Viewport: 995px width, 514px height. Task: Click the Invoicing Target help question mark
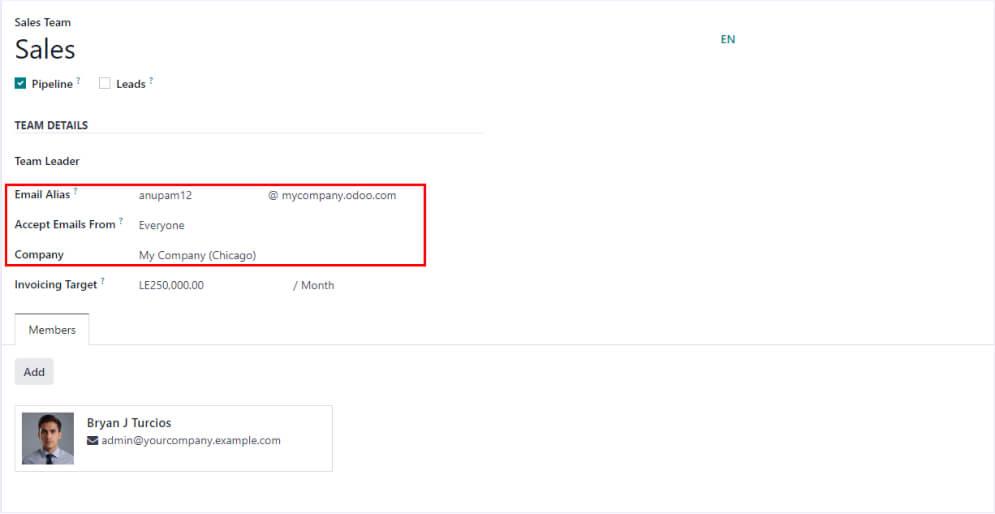tap(102, 281)
